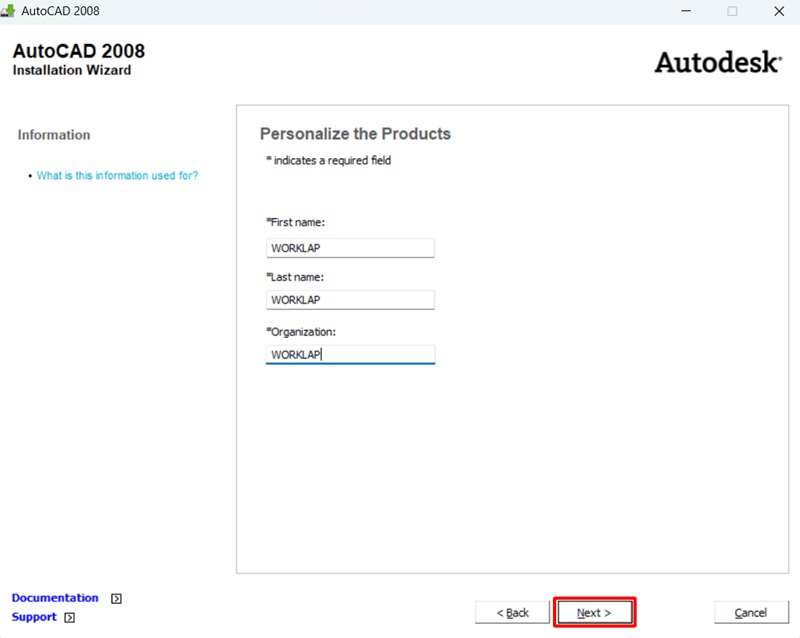The image size is (800, 638).
Task: Click the 'indicates a required field' note
Action: pos(328,160)
